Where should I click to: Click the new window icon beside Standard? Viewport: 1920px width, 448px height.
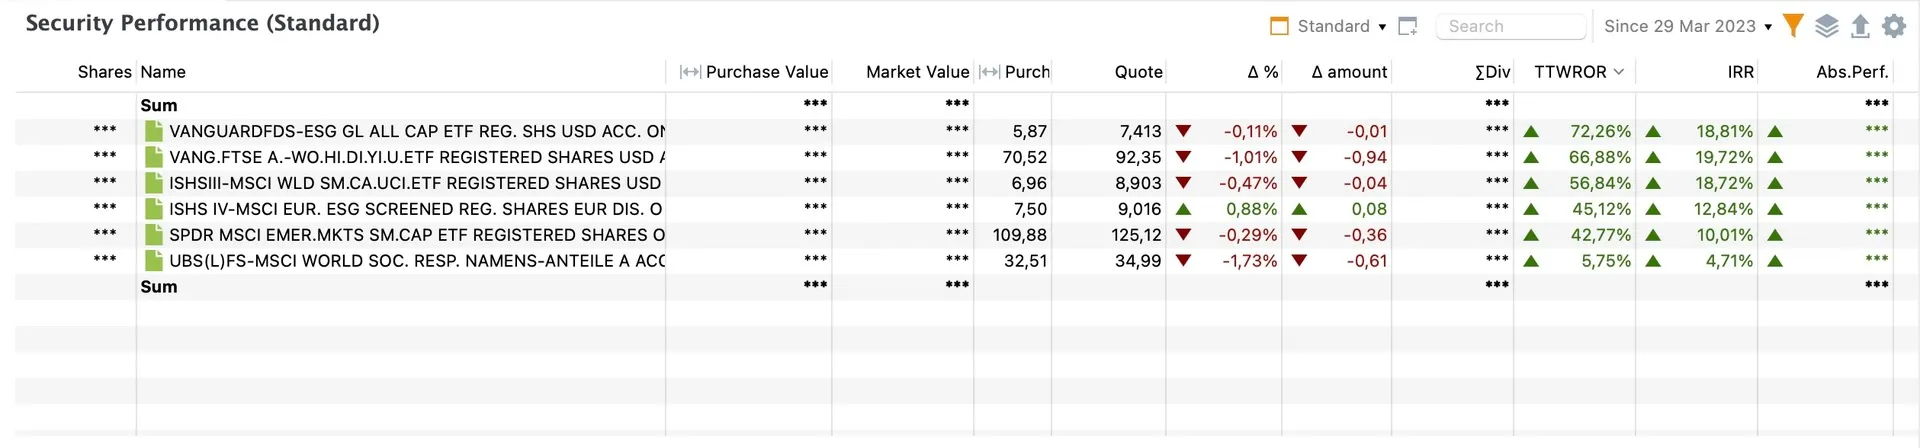[x=1408, y=26]
